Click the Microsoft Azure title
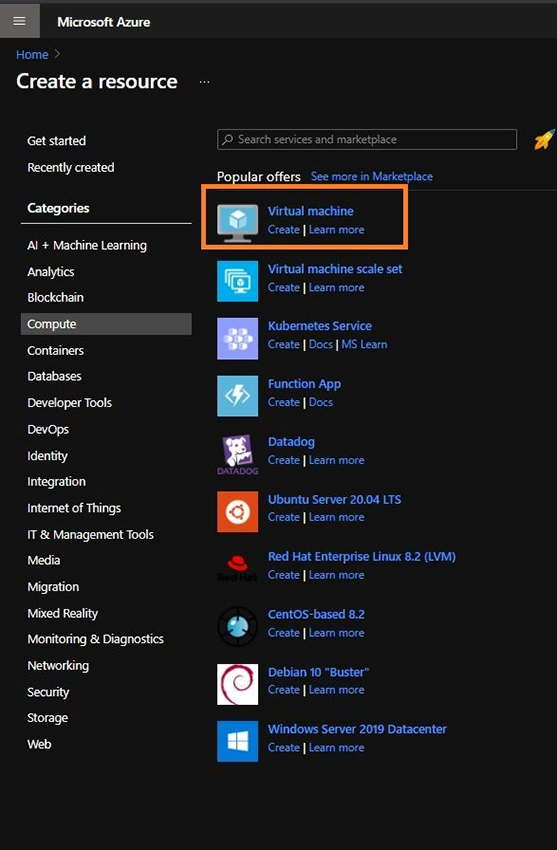Screen dimensions: 557x850 point(103,22)
